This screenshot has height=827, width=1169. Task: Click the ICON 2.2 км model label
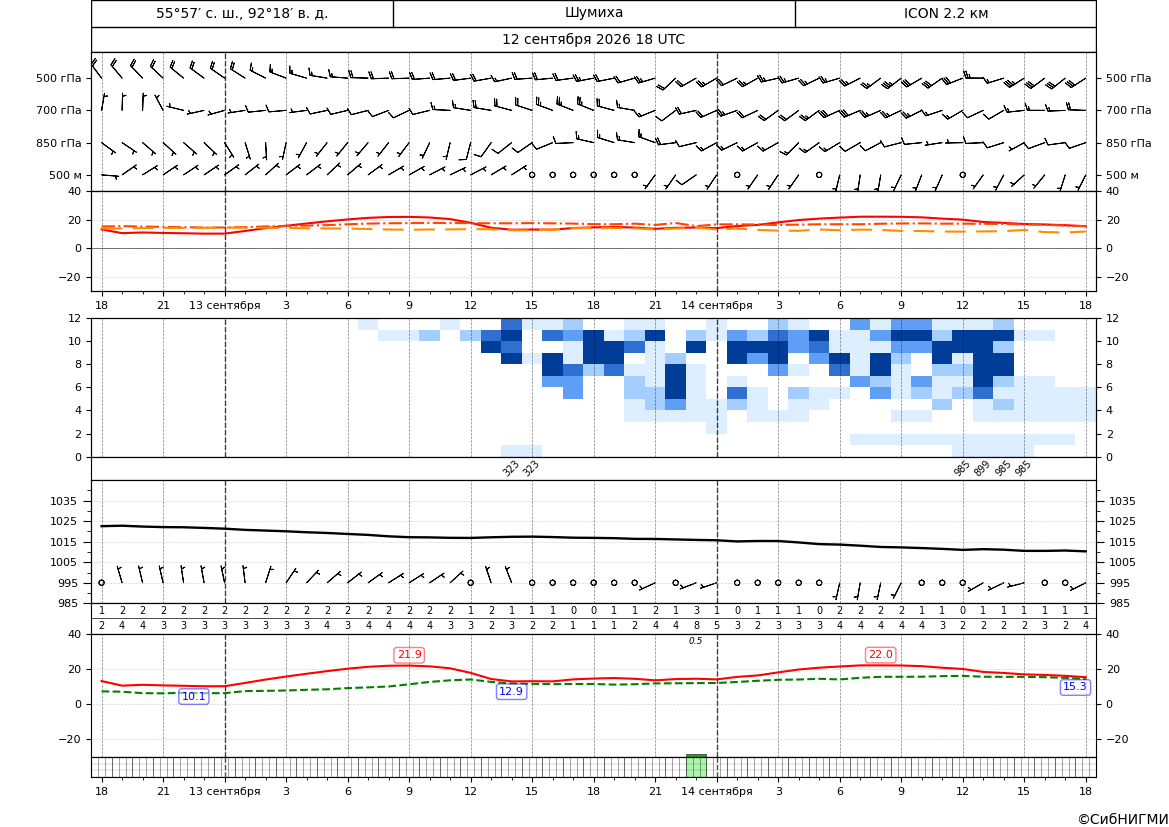click(945, 13)
